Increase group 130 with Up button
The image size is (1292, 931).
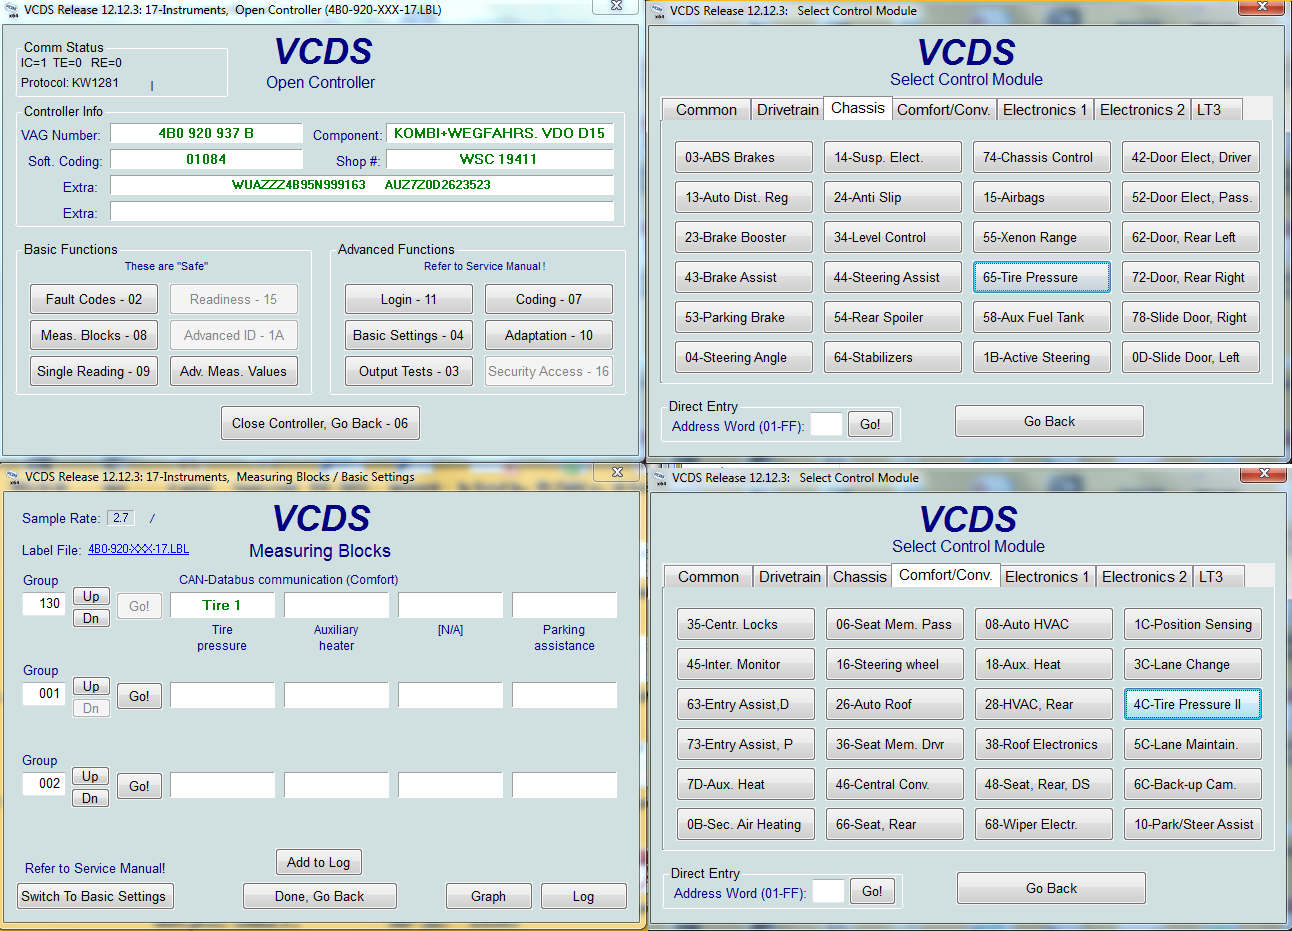(x=91, y=596)
